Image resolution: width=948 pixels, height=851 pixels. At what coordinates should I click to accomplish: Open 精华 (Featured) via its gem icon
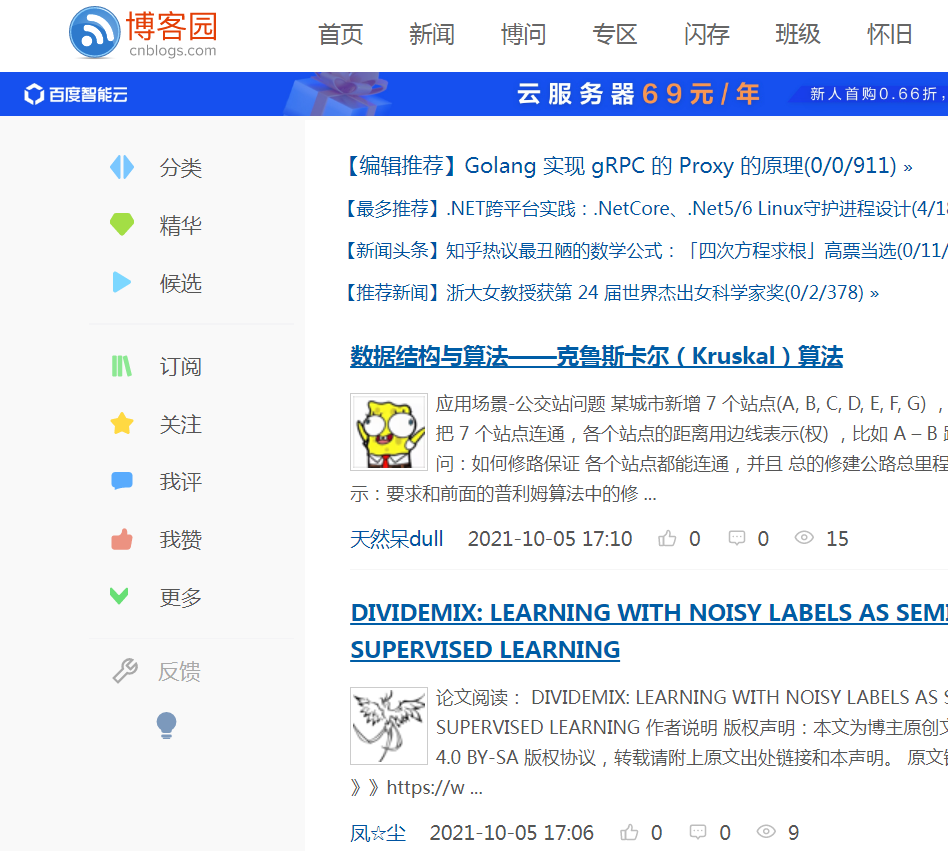pyautogui.click(x=122, y=225)
